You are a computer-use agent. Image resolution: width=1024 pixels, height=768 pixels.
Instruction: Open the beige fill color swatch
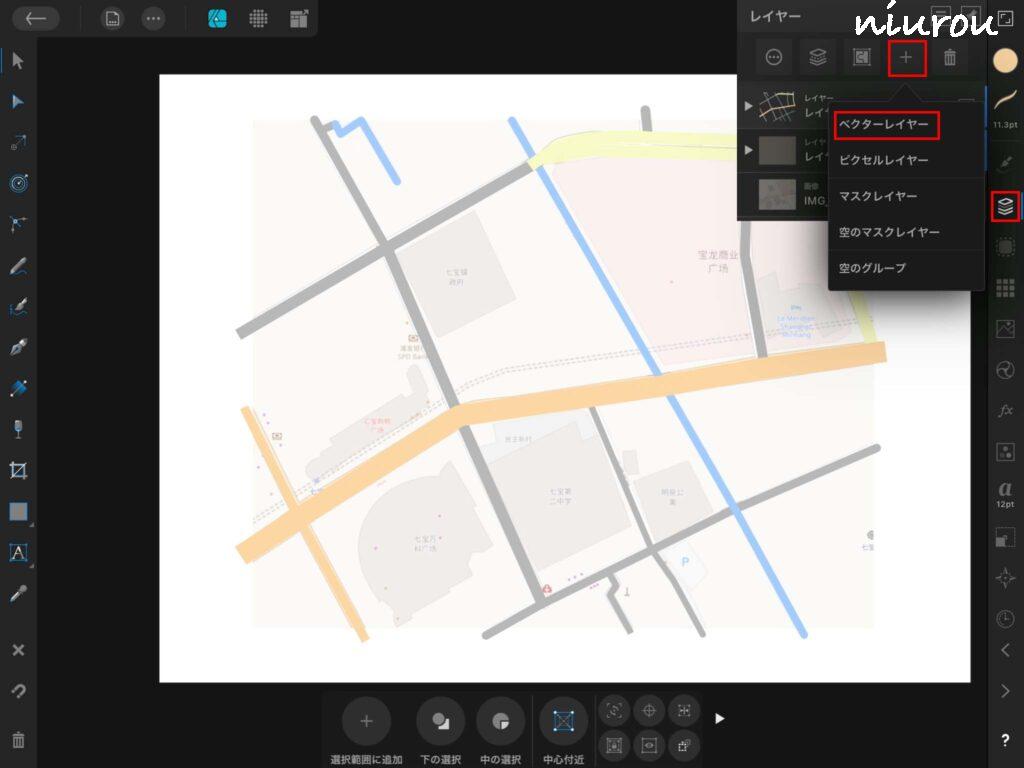[1005, 60]
